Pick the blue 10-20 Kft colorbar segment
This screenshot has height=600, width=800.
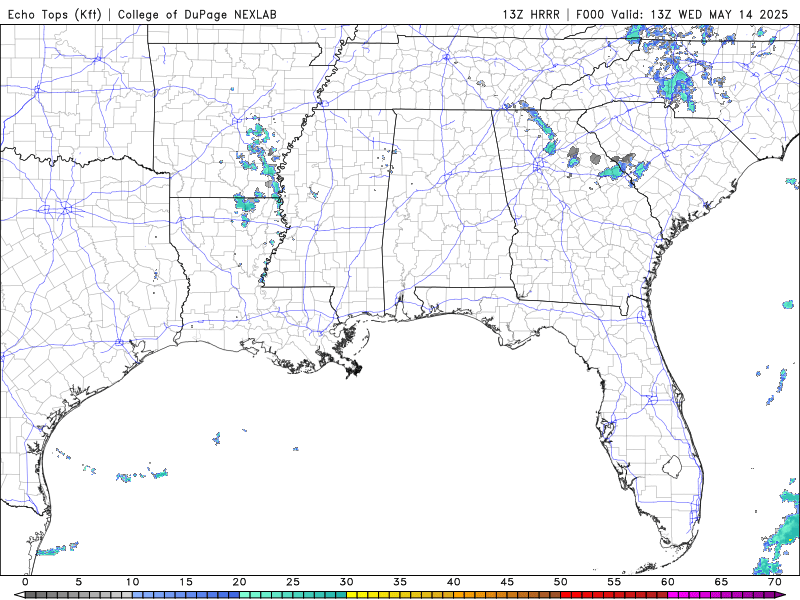pos(186,595)
